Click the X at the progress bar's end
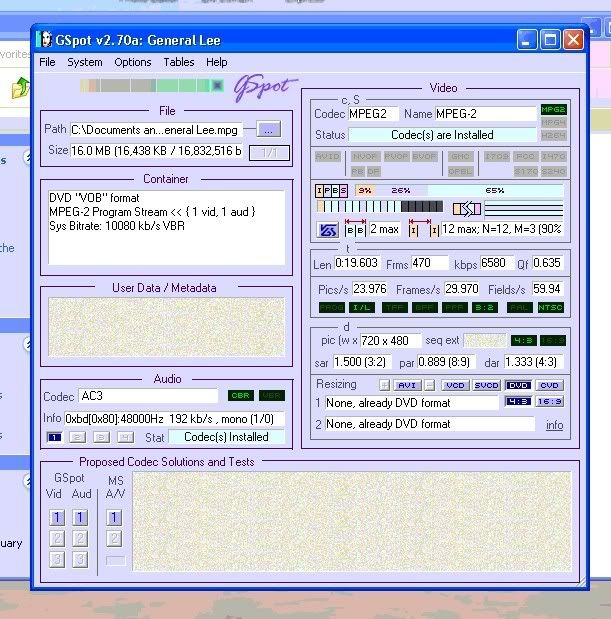 [x=217, y=85]
